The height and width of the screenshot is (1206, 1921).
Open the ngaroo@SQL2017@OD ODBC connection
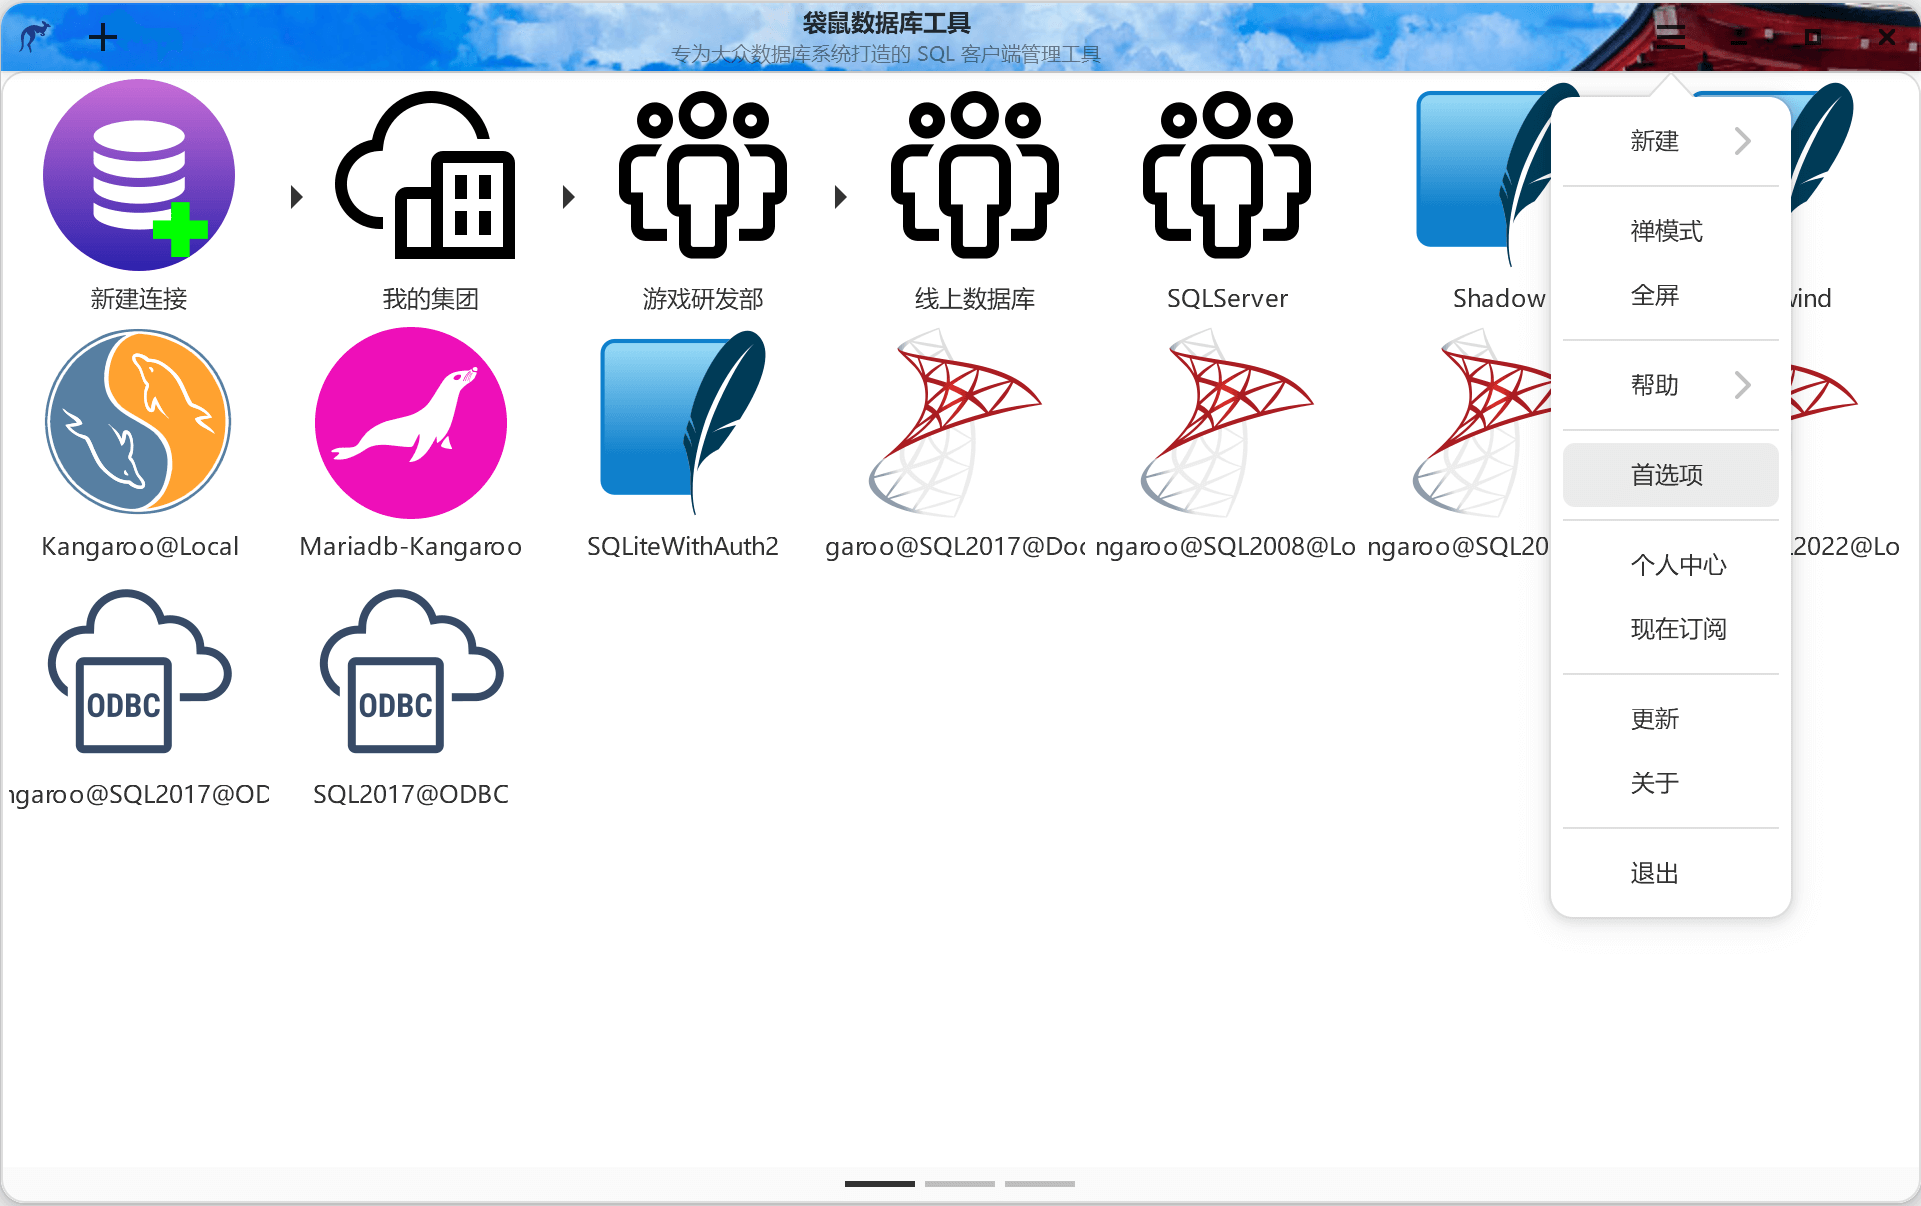pyautogui.click(x=139, y=670)
